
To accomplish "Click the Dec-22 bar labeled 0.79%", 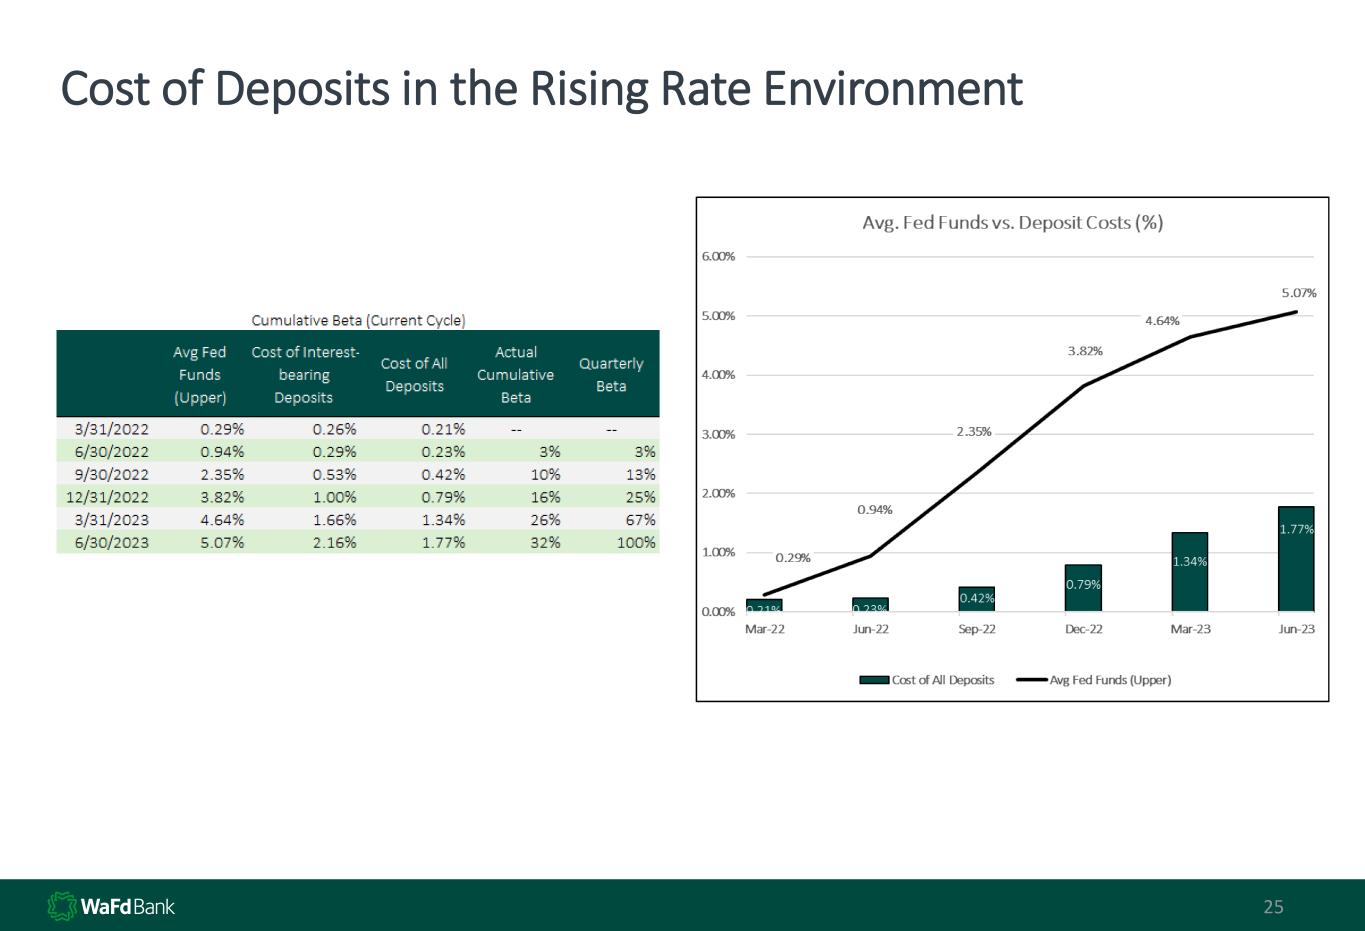I will point(1083,588).
